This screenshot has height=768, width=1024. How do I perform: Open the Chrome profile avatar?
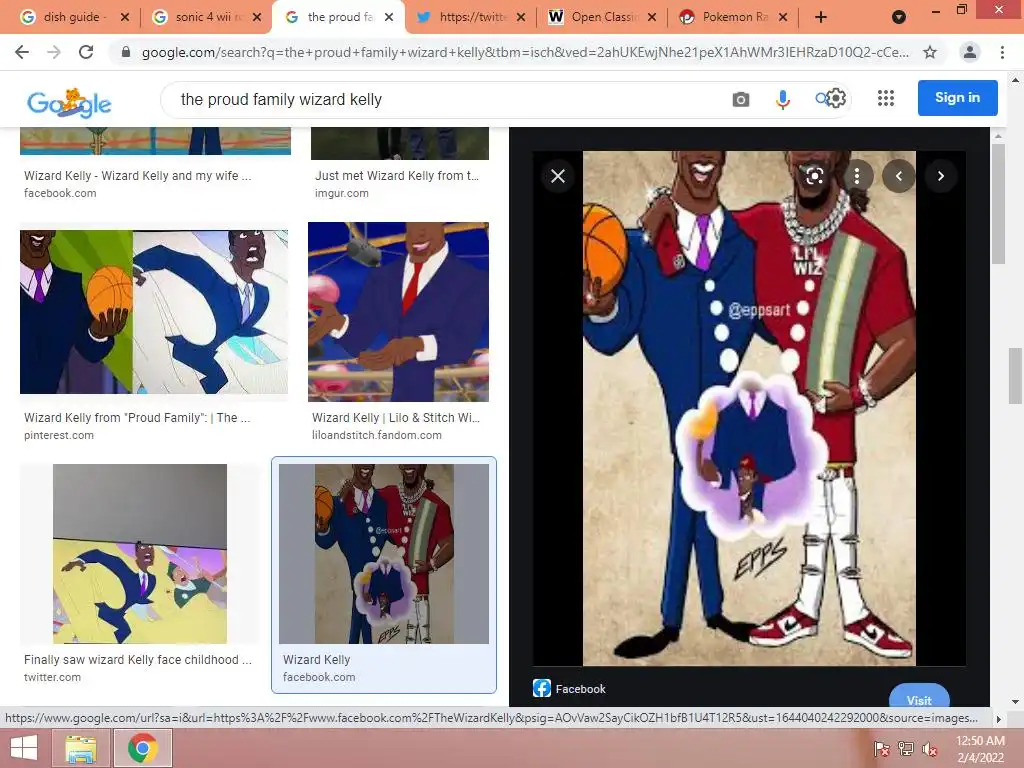pos(970,52)
